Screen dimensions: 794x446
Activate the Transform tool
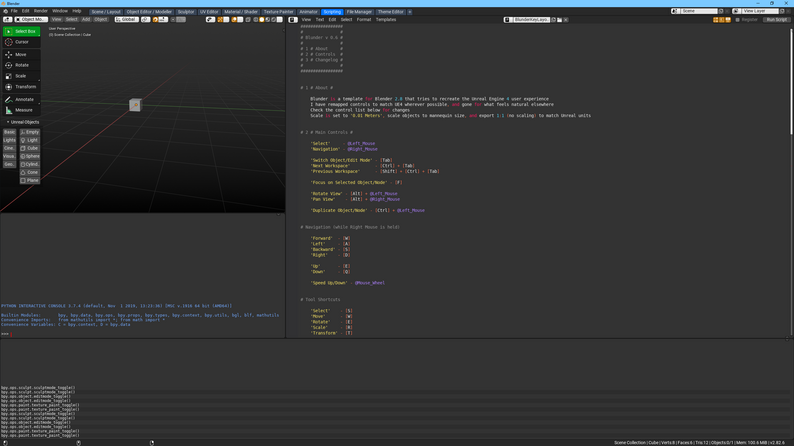(x=21, y=87)
